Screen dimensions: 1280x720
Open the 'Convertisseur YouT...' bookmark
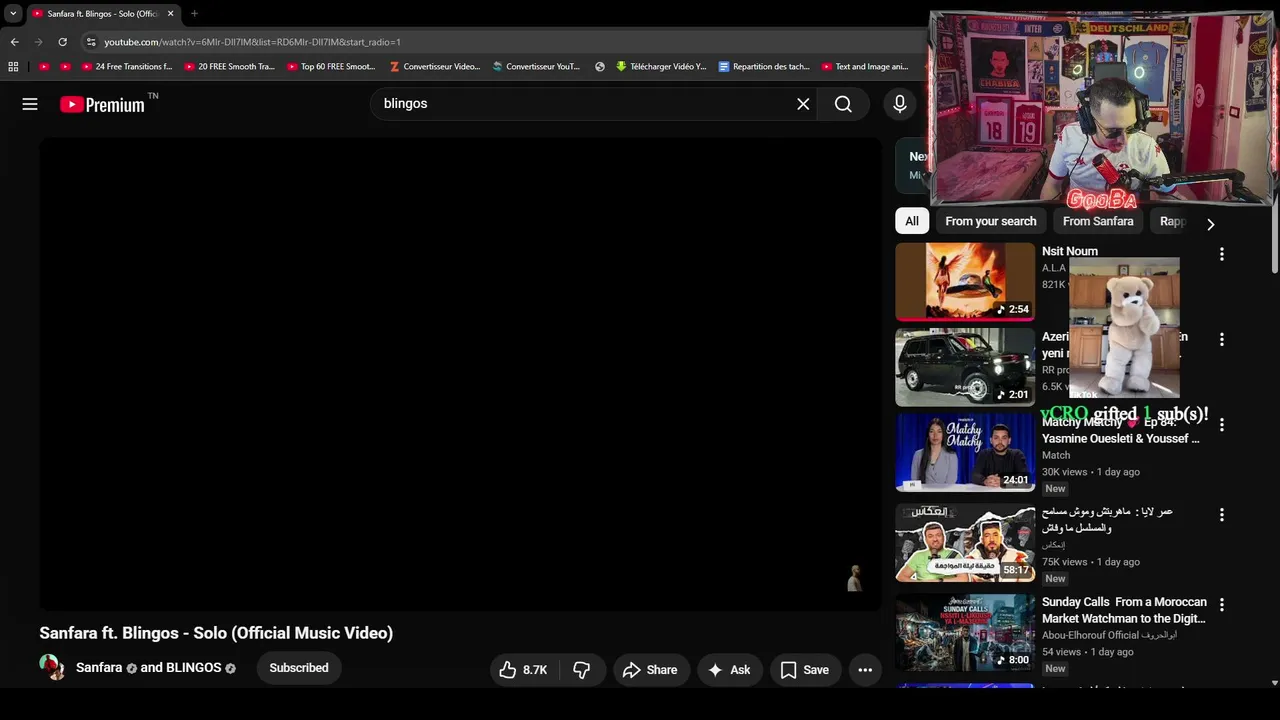[x=536, y=67]
